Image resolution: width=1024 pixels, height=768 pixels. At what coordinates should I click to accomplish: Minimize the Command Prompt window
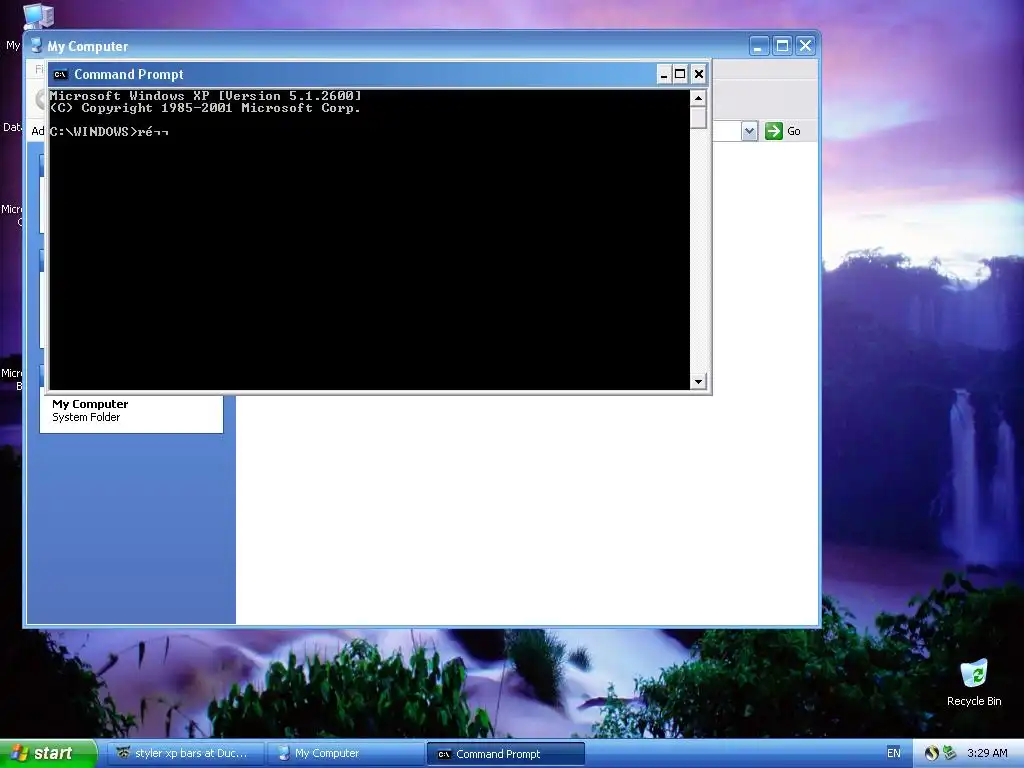(664, 74)
